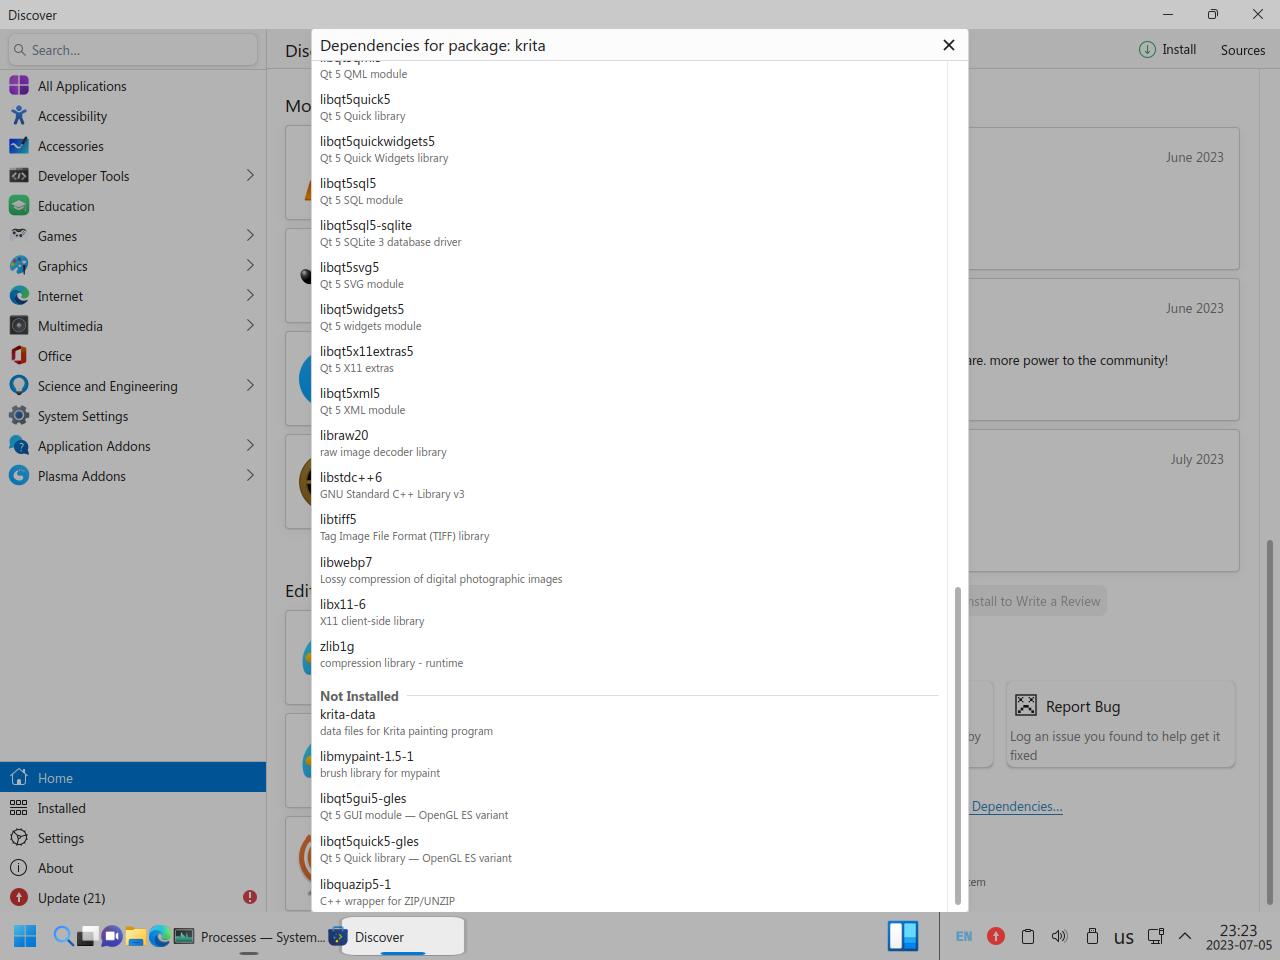Select the libtiff5 dependency entry
The height and width of the screenshot is (960, 1280).
[x=629, y=527]
